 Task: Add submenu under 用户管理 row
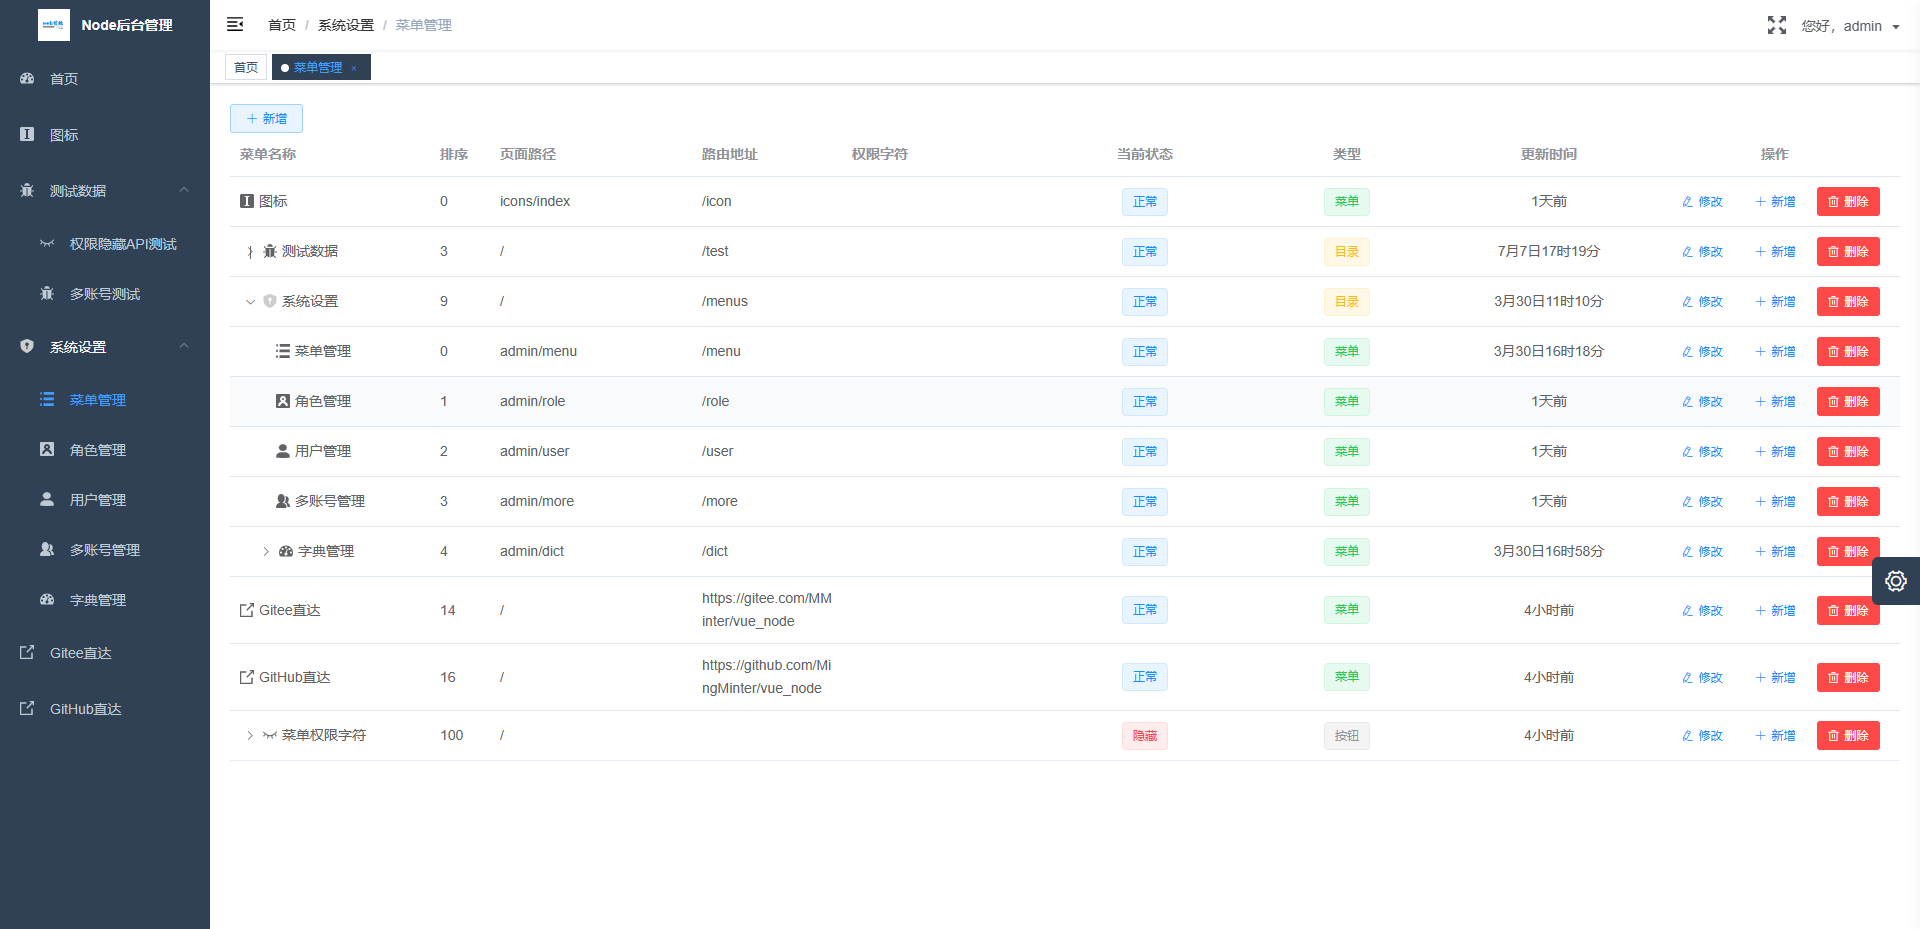[x=1775, y=452]
